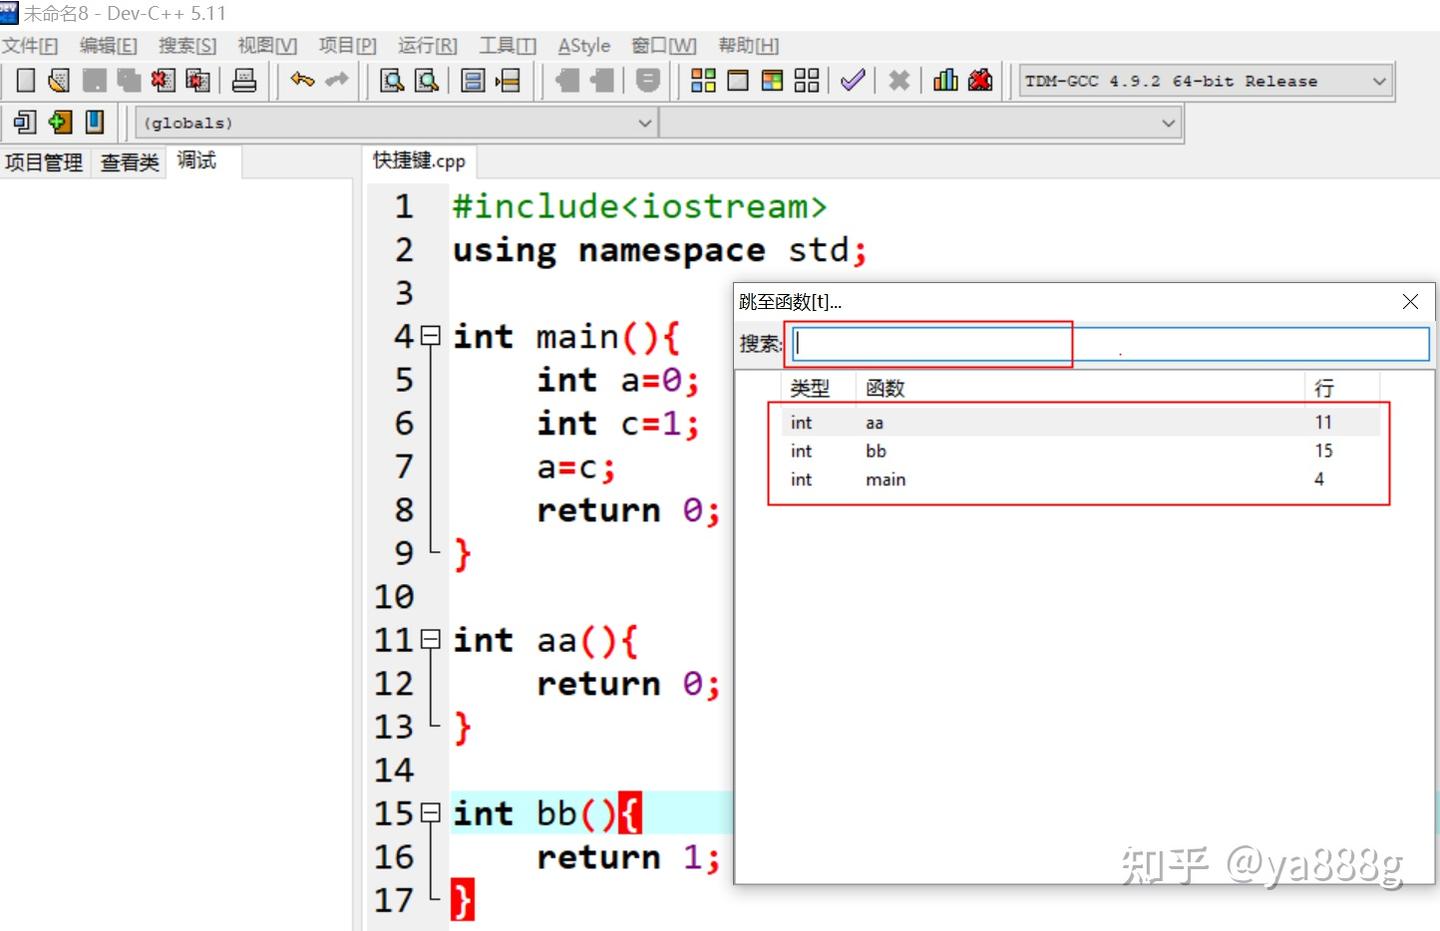Click the Rebuild All grid icon
1440x931 pixels.
(x=807, y=80)
